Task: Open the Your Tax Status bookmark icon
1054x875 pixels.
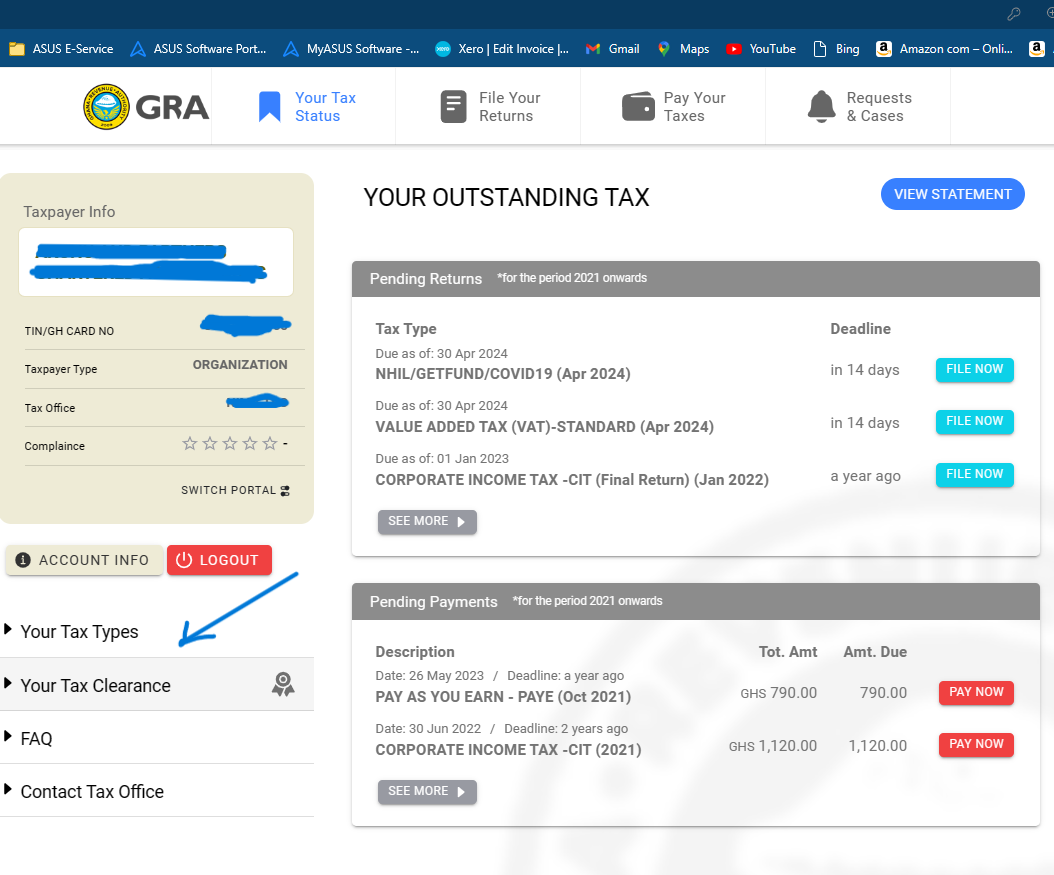Action: coord(269,107)
